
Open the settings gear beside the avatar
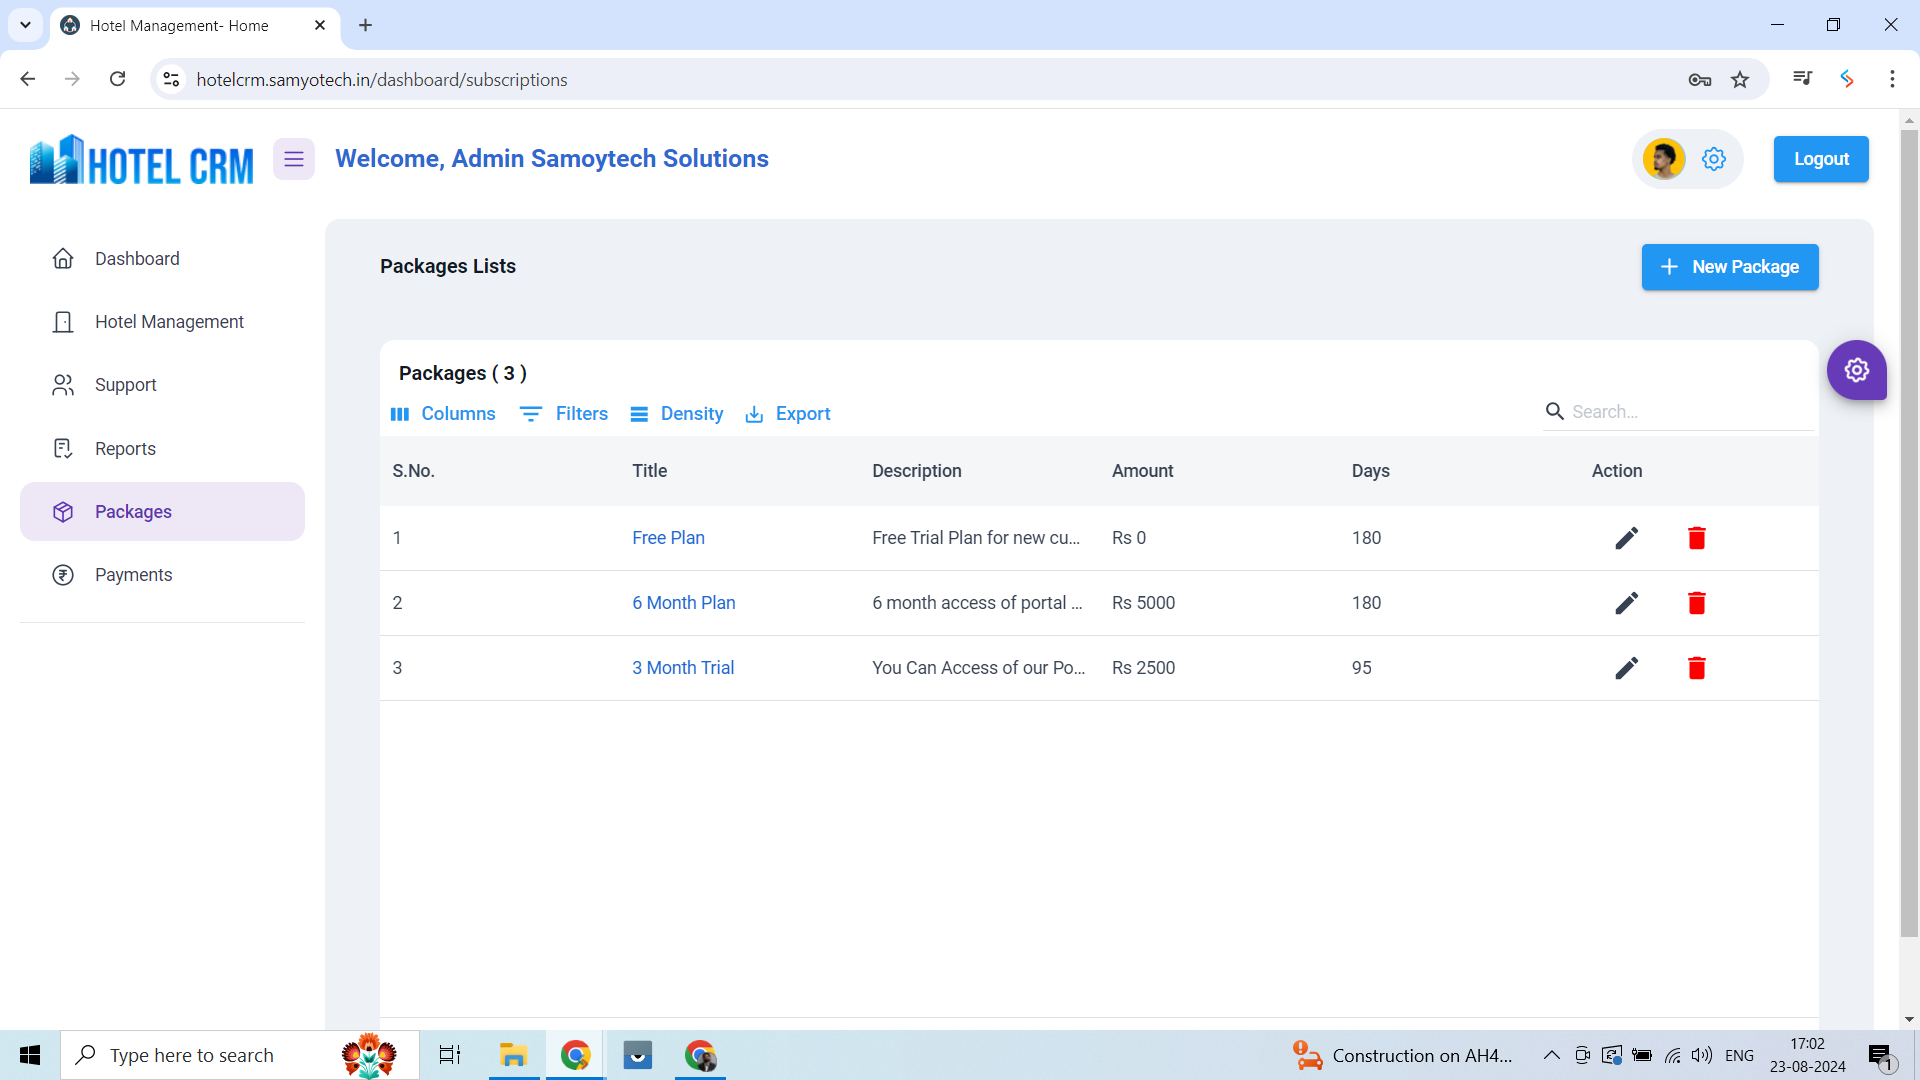1715,158
